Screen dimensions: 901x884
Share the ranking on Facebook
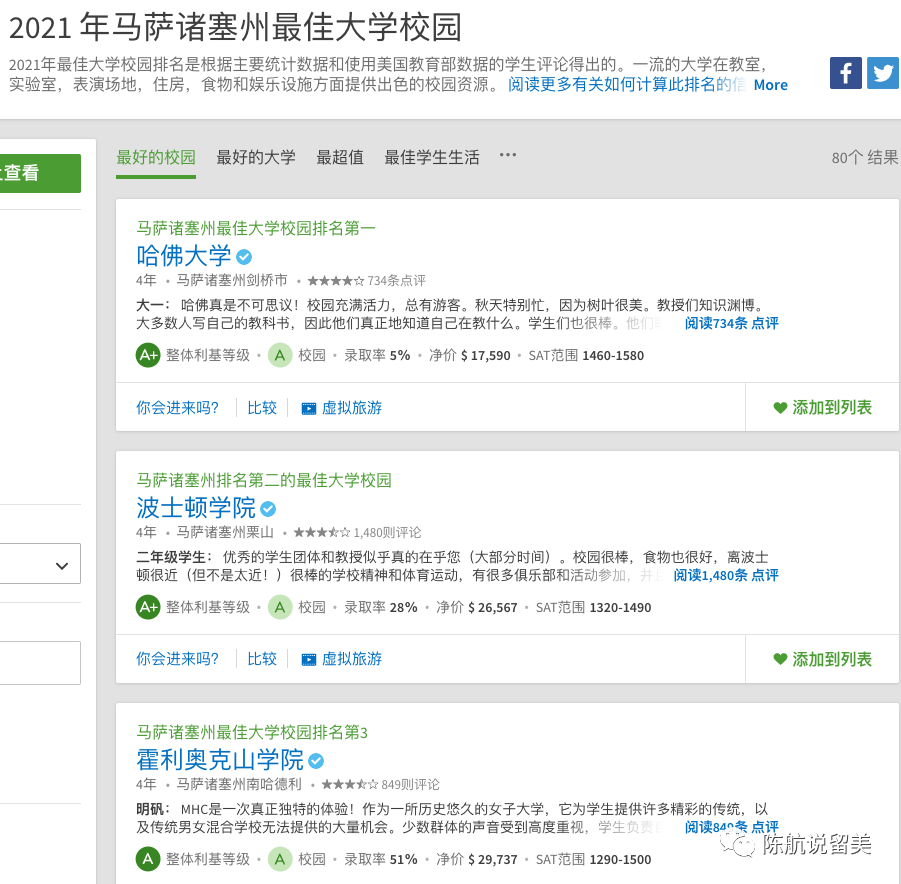[845, 73]
